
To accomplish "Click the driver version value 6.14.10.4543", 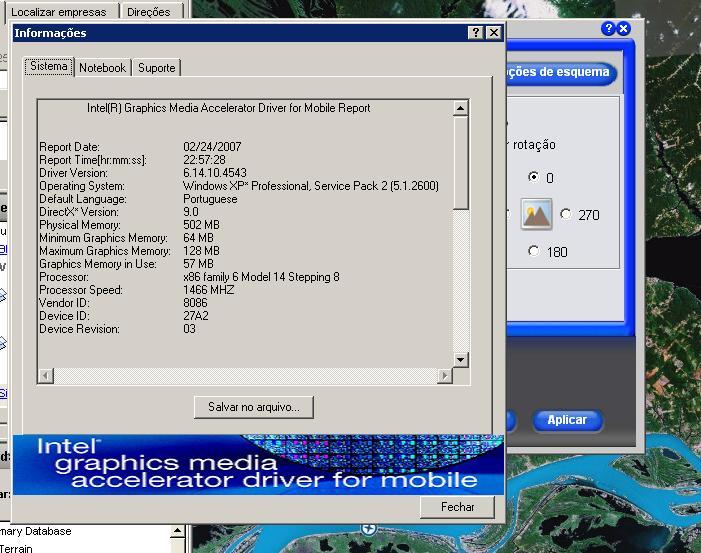I will point(215,173).
